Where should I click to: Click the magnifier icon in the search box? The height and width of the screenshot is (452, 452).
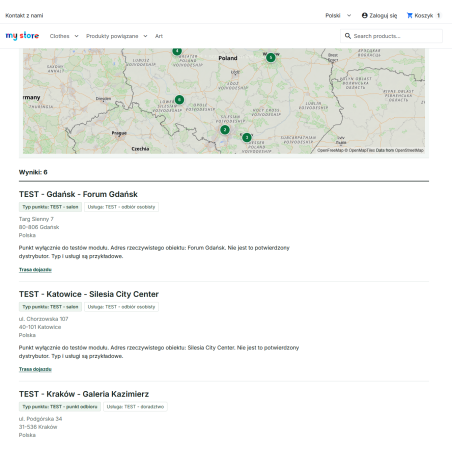point(348,36)
